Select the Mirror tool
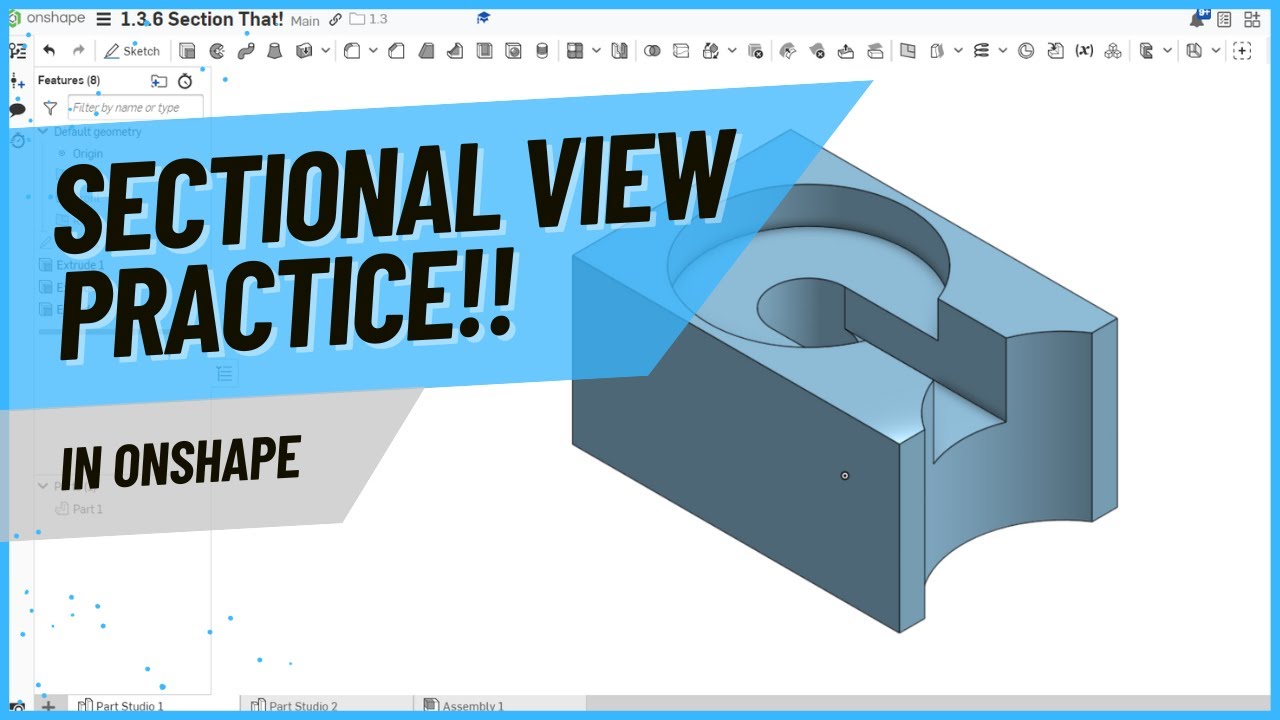The width and height of the screenshot is (1280, 720). coord(619,51)
